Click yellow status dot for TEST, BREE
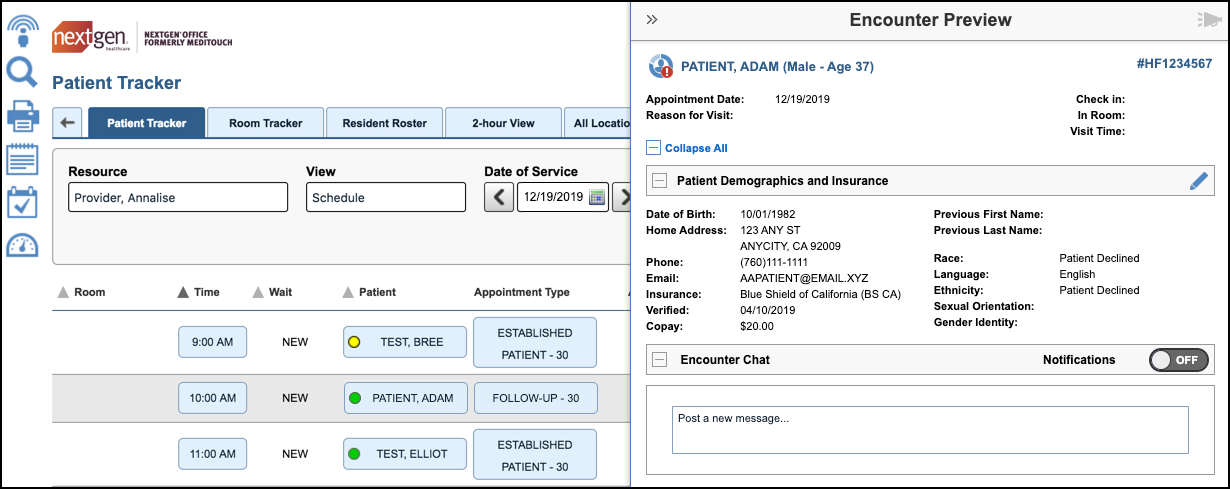 click(x=354, y=342)
